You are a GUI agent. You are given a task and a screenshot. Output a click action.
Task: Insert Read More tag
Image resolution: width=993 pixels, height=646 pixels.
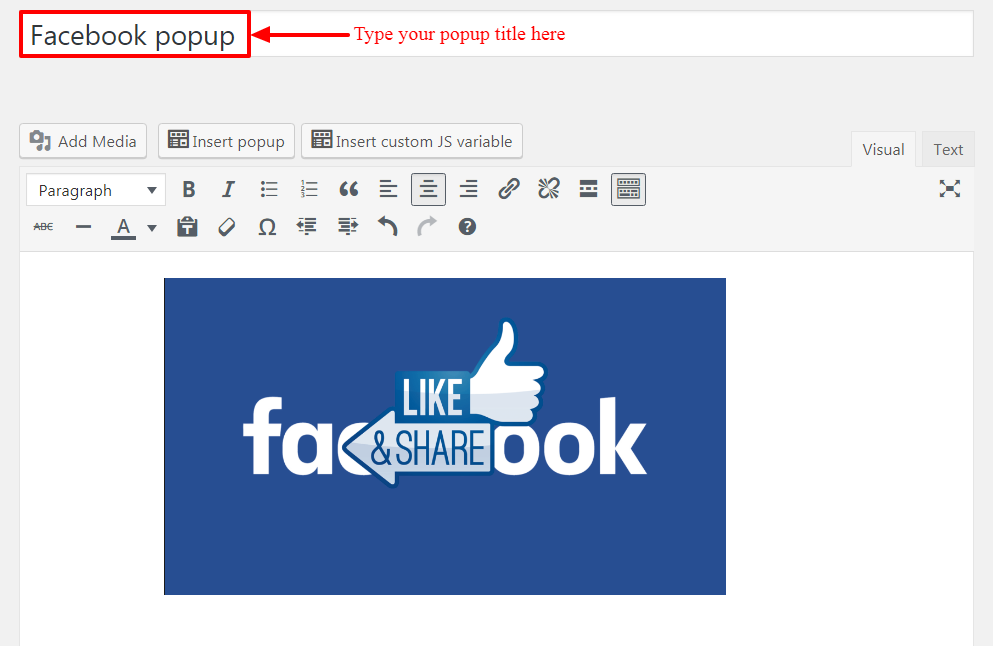pos(588,189)
